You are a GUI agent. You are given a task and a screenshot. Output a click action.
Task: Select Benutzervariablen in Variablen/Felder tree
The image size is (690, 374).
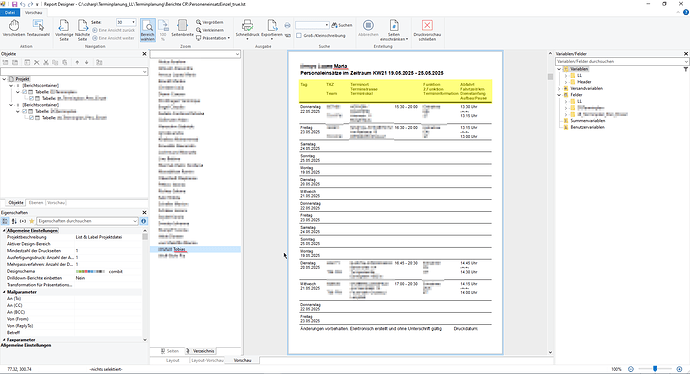pos(587,127)
